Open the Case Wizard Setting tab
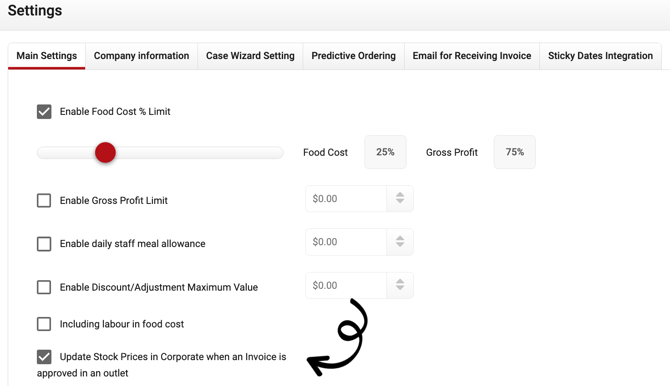670x386 pixels. point(250,56)
